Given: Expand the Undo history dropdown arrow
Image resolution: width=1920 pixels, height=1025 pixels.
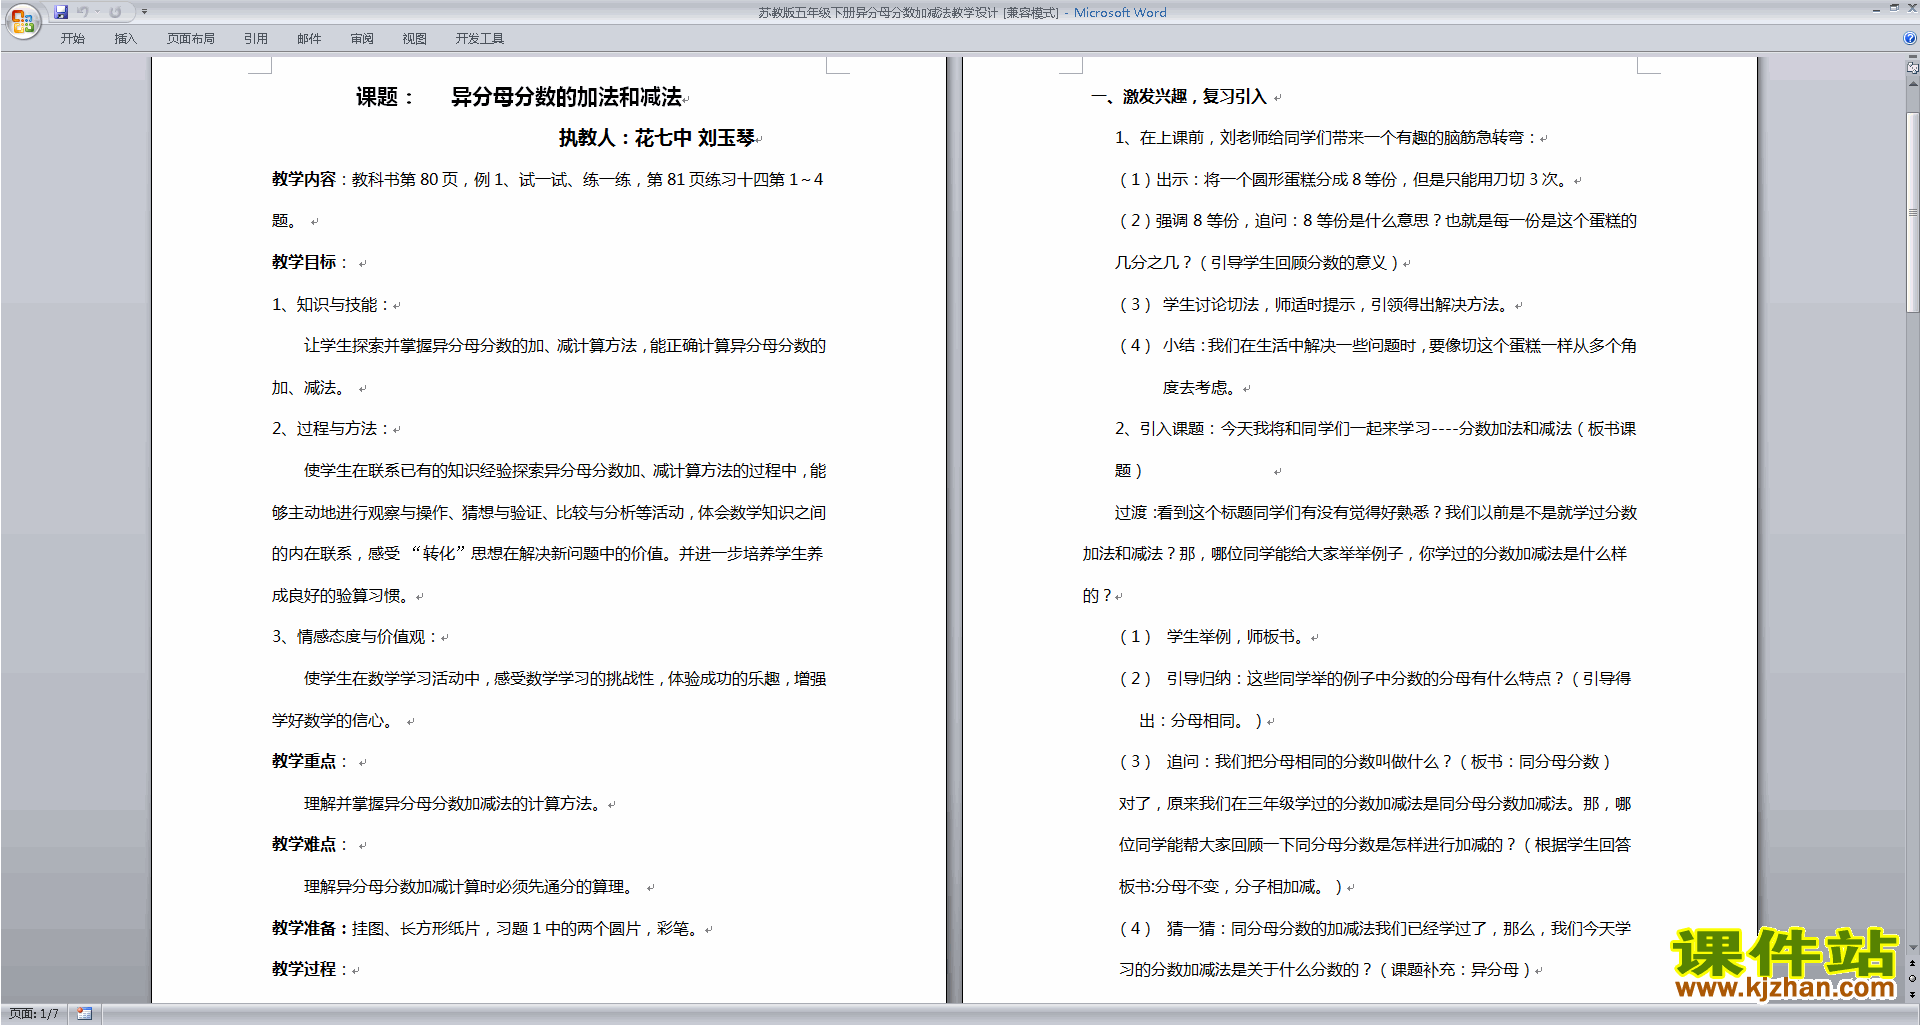Looking at the screenshot, I should [x=97, y=12].
